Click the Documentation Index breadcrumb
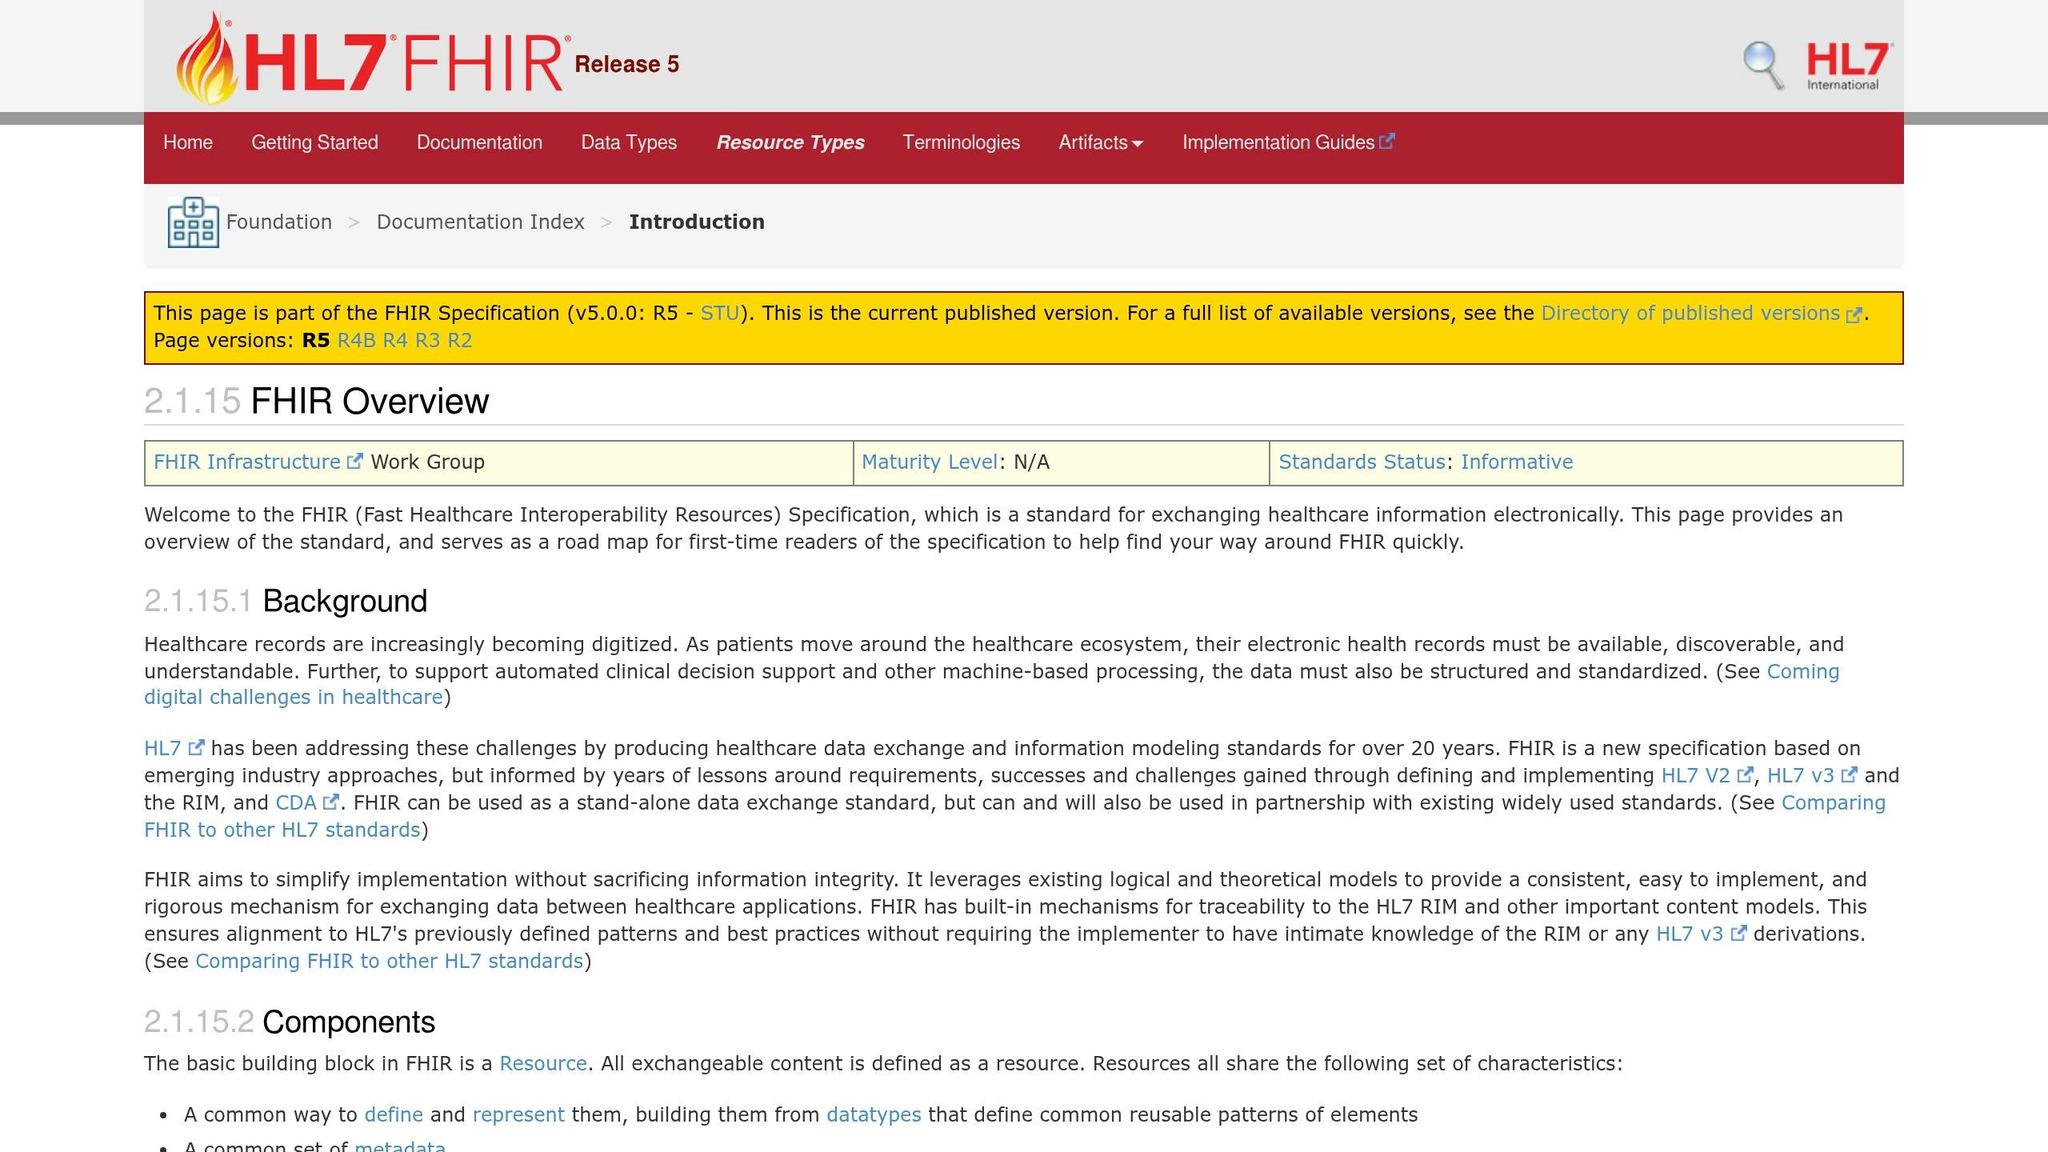Image resolution: width=2048 pixels, height=1152 pixels. coord(480,222)
